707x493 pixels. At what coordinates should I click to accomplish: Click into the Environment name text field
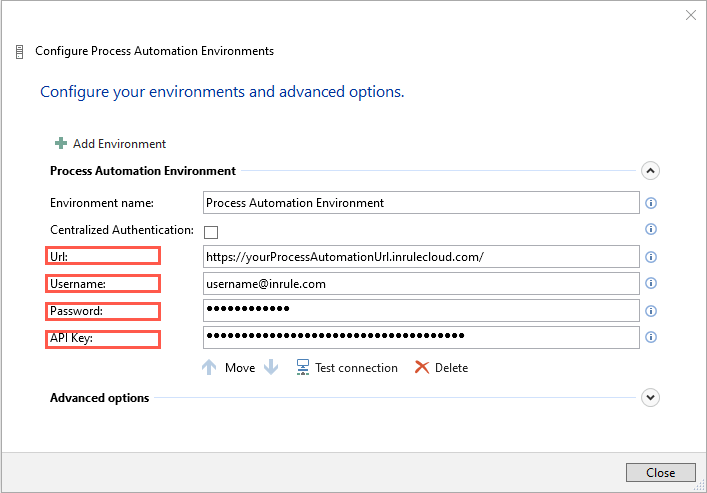420,203
